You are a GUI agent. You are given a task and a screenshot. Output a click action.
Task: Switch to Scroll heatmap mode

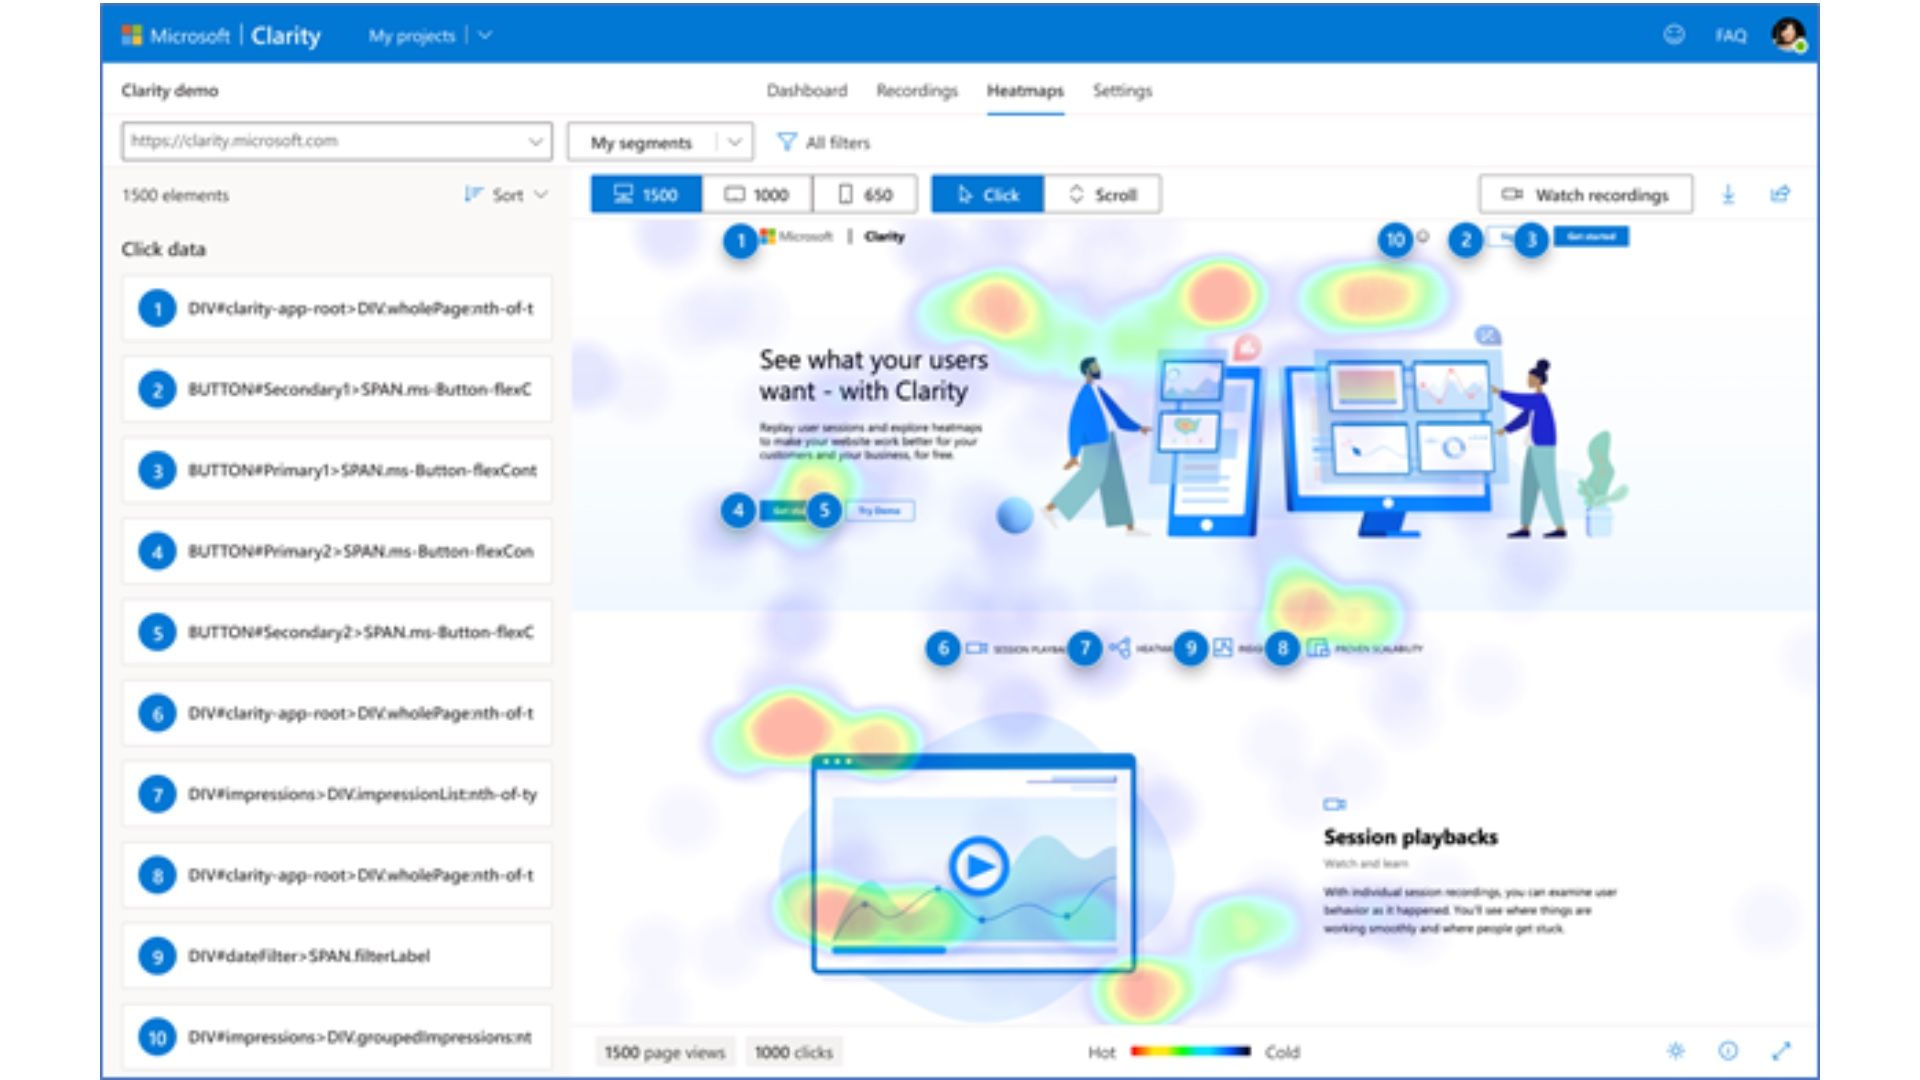click(1103, 194)
